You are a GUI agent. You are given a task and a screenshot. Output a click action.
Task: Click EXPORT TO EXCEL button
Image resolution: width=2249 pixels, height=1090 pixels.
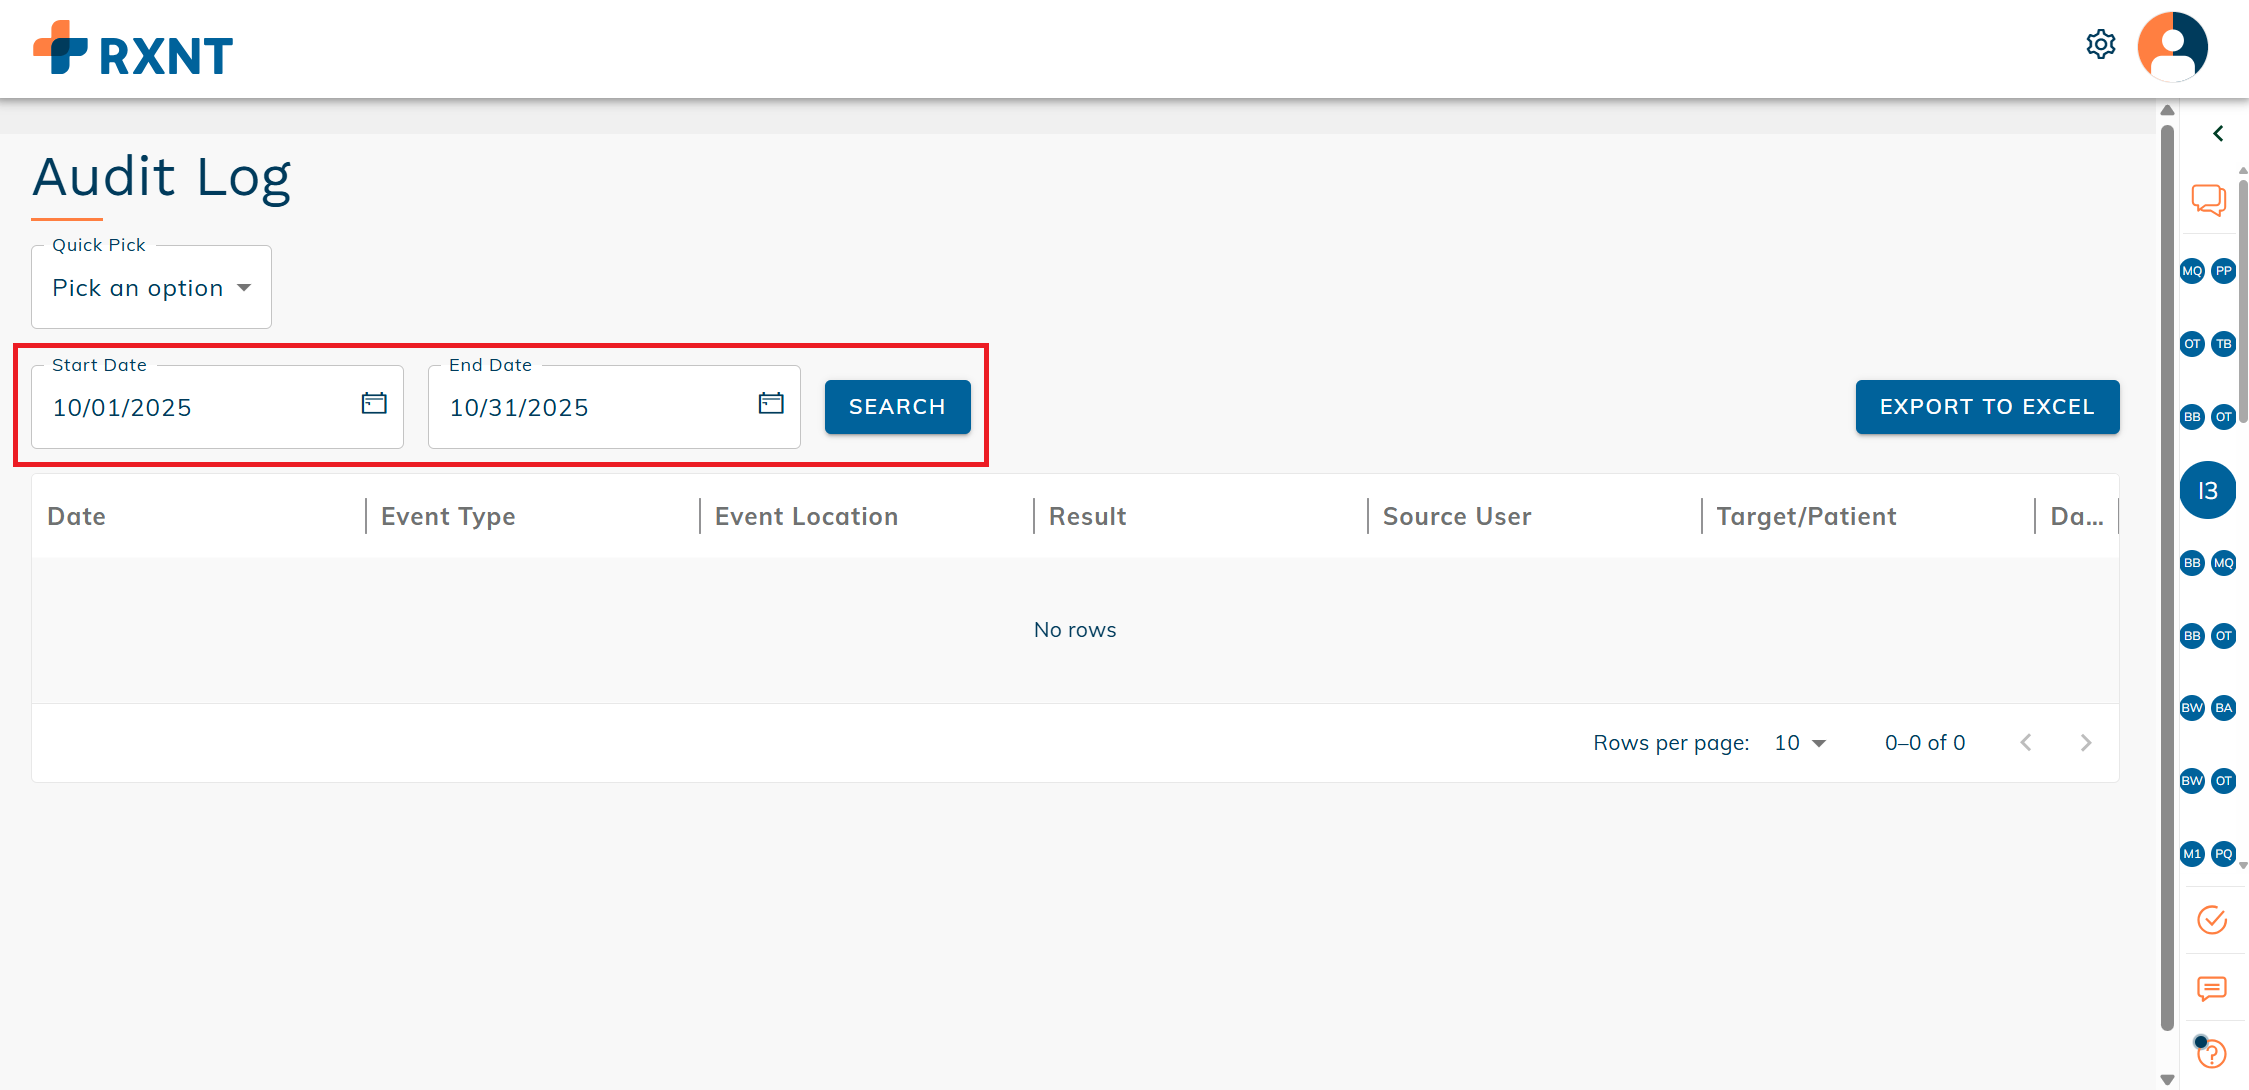pyautogui.click(x=1986, y=407)
